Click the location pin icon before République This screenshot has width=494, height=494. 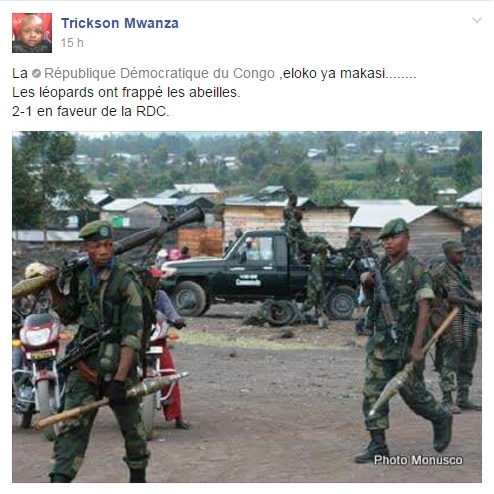point(36,74)
